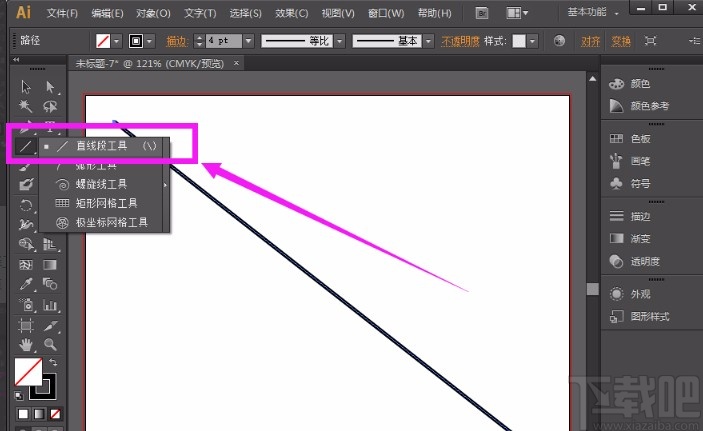The width and height of the screenshot is (703, 431).
Task: Select the Width tool
Action: (26, 224)
